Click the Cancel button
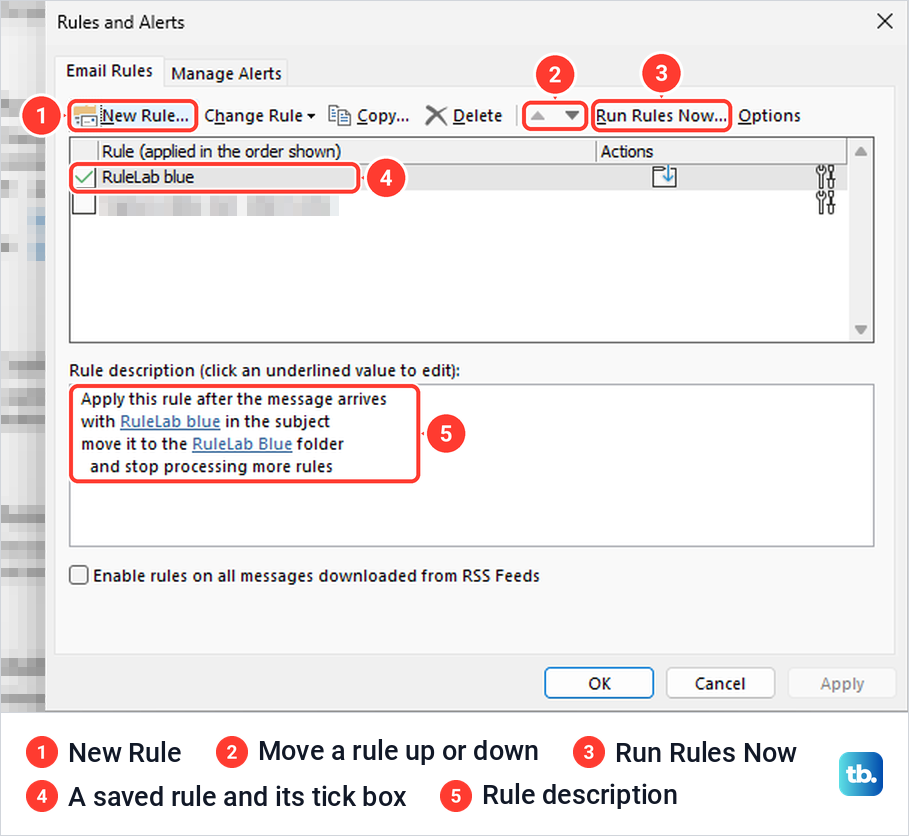The width and height of the screenshot is (909, 836). (720, 684)
